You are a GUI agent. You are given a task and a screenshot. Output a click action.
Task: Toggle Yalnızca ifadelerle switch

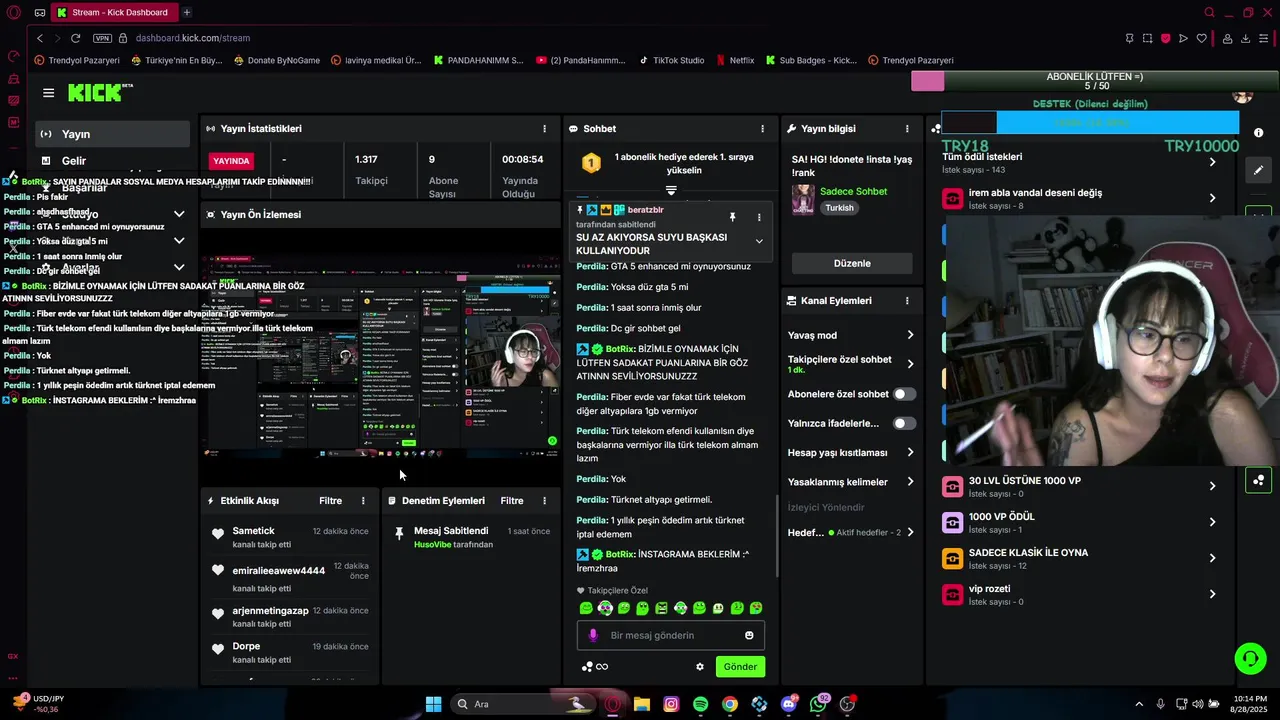pos(904,423)
